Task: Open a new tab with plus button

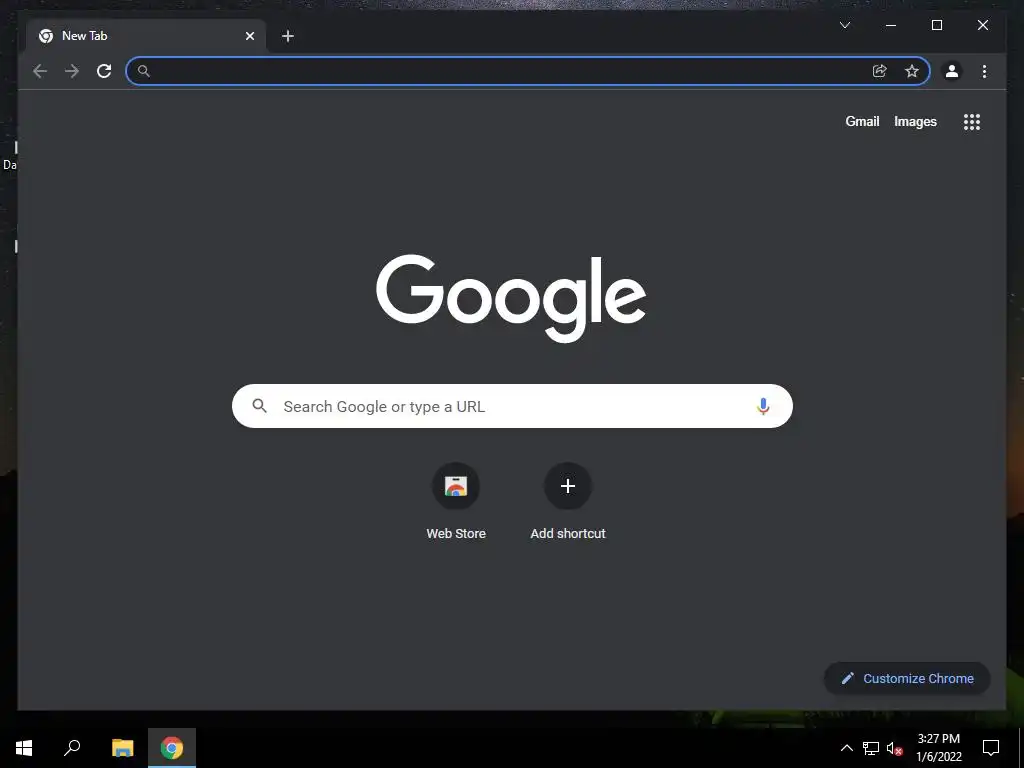Action: [288, 36]
